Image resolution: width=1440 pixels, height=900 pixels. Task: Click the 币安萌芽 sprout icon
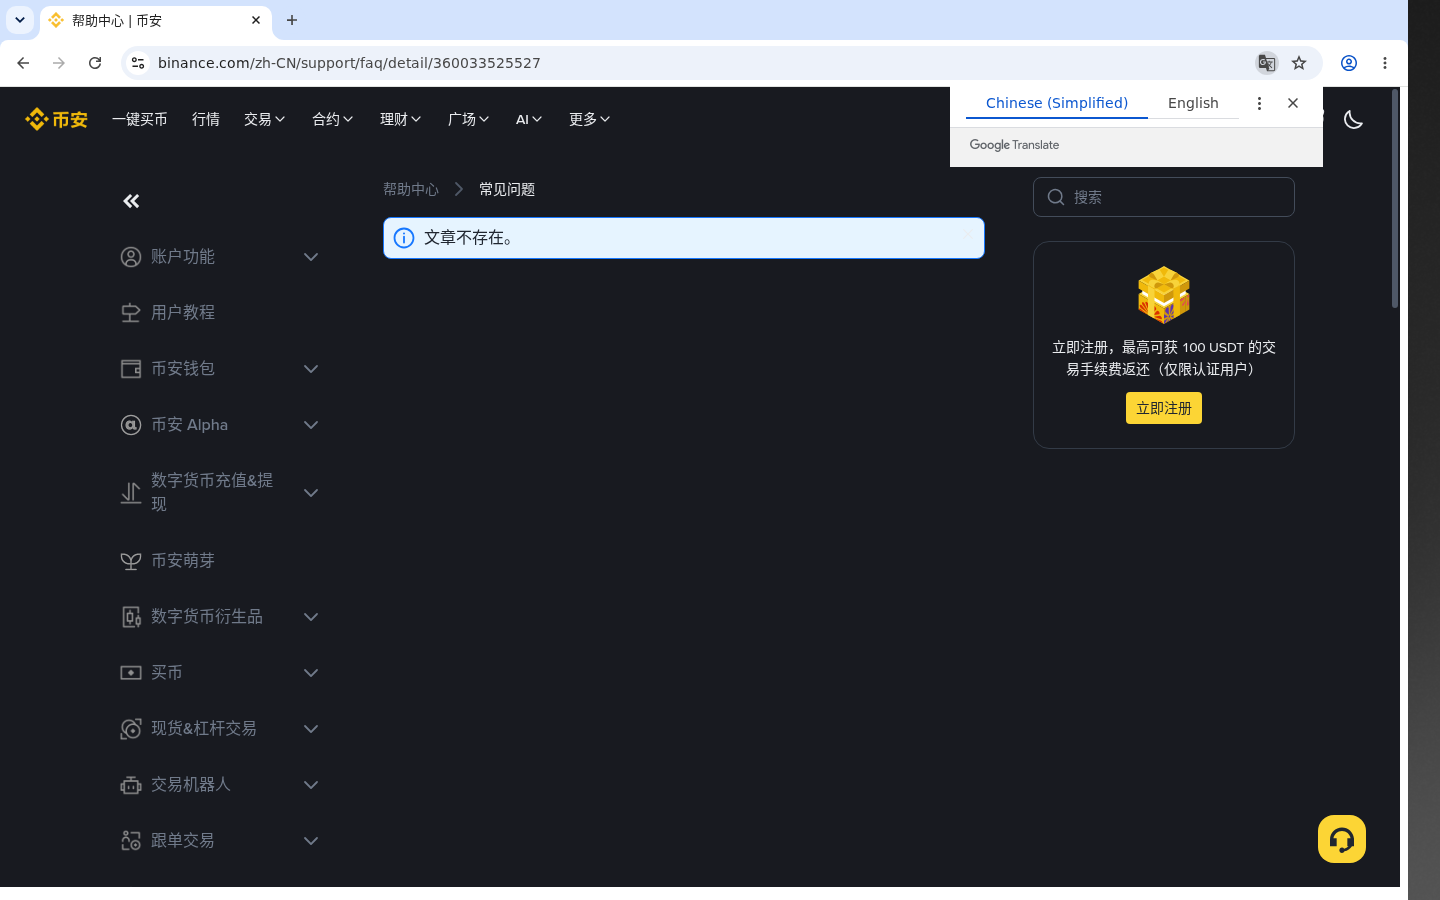coord(131,561)
